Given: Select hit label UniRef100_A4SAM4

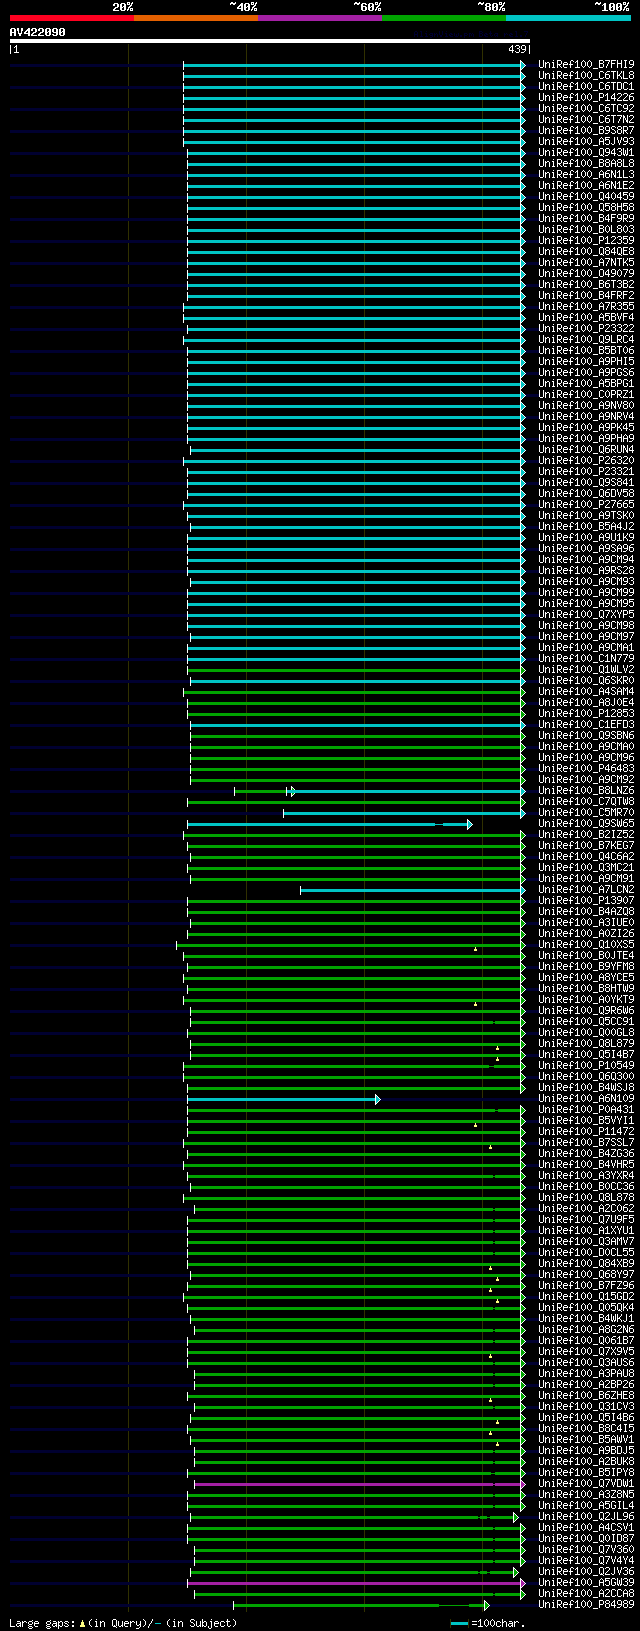Looking at the screenshot, I should 586,692.
